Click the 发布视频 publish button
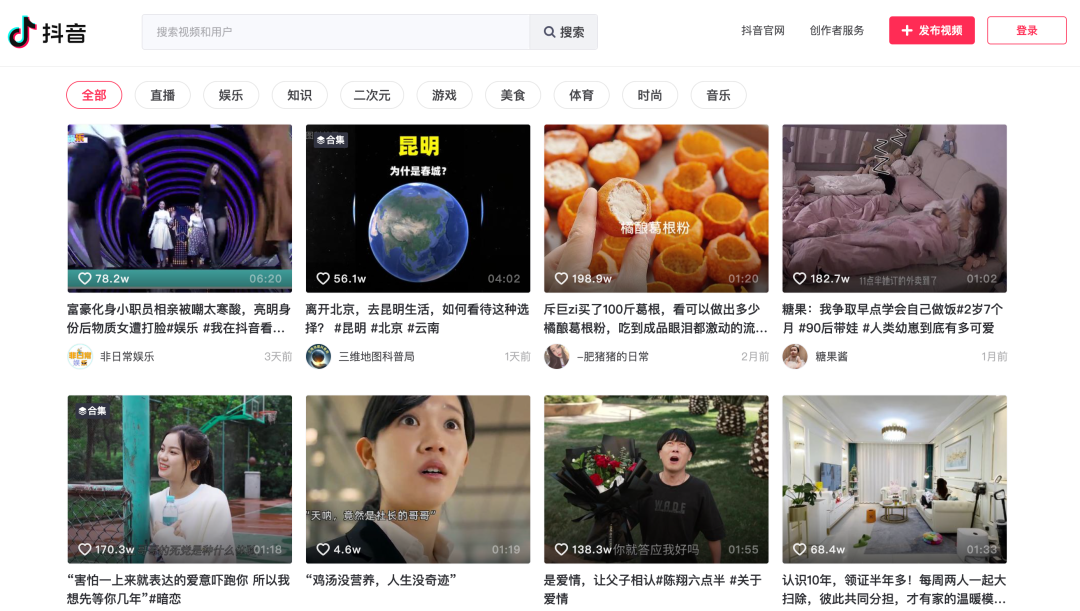This screenshot has height=611, width=1080. point(932,30)
